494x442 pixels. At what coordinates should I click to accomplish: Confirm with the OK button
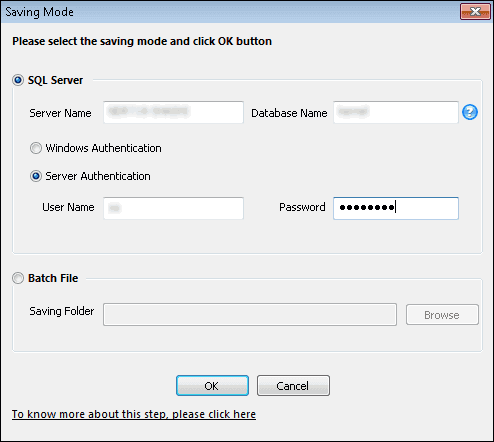click(x=212, y=386)
